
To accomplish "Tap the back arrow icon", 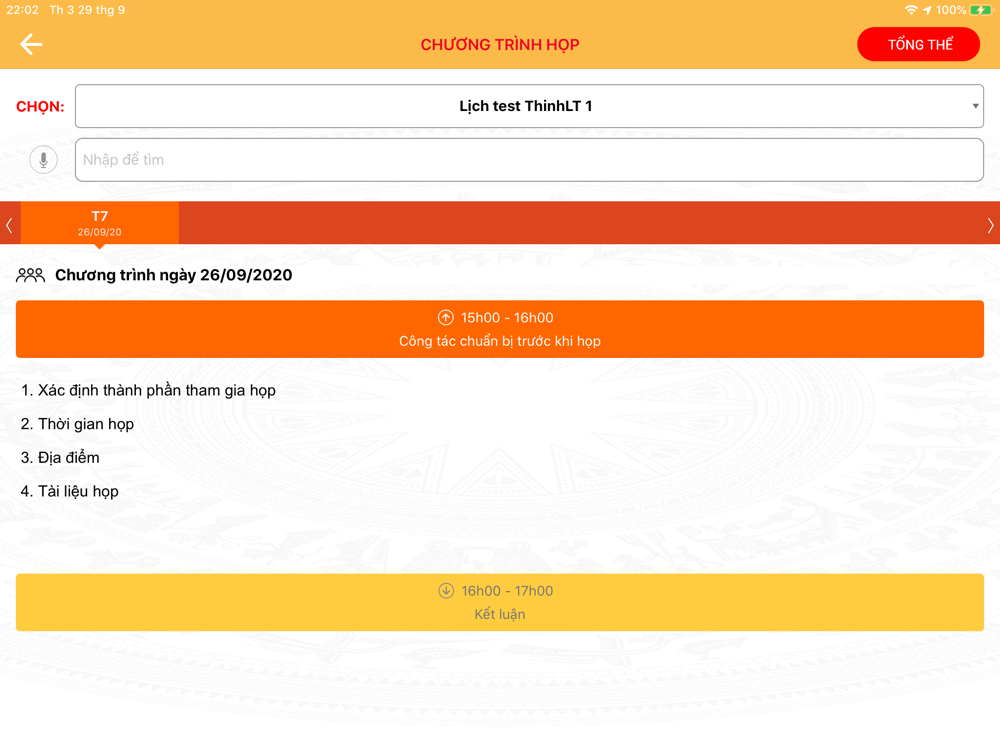I will [x=31, y=44].
